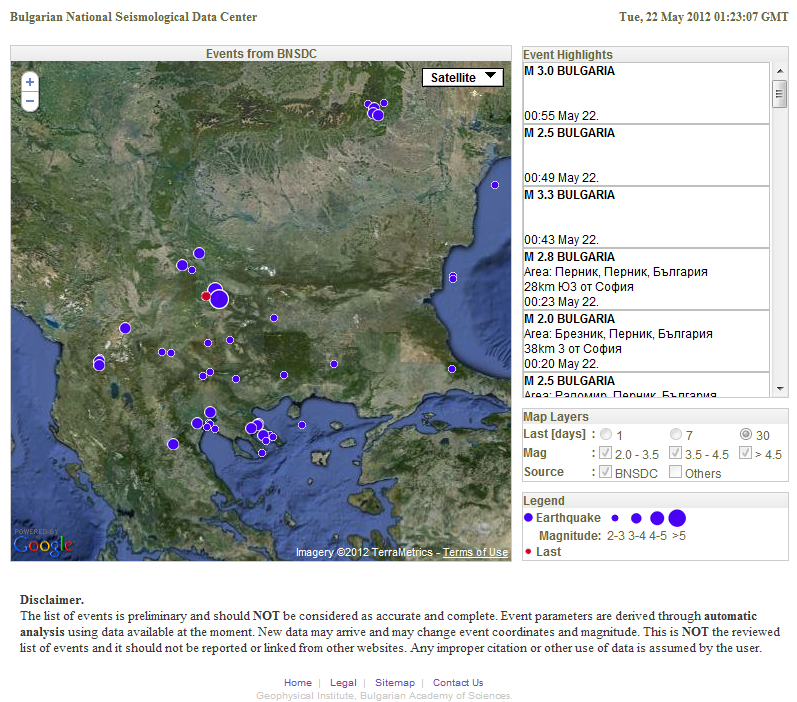Viewport: 797px width, 702px height.
Task: Go to the Home footer link
Action: coord(298,683)
